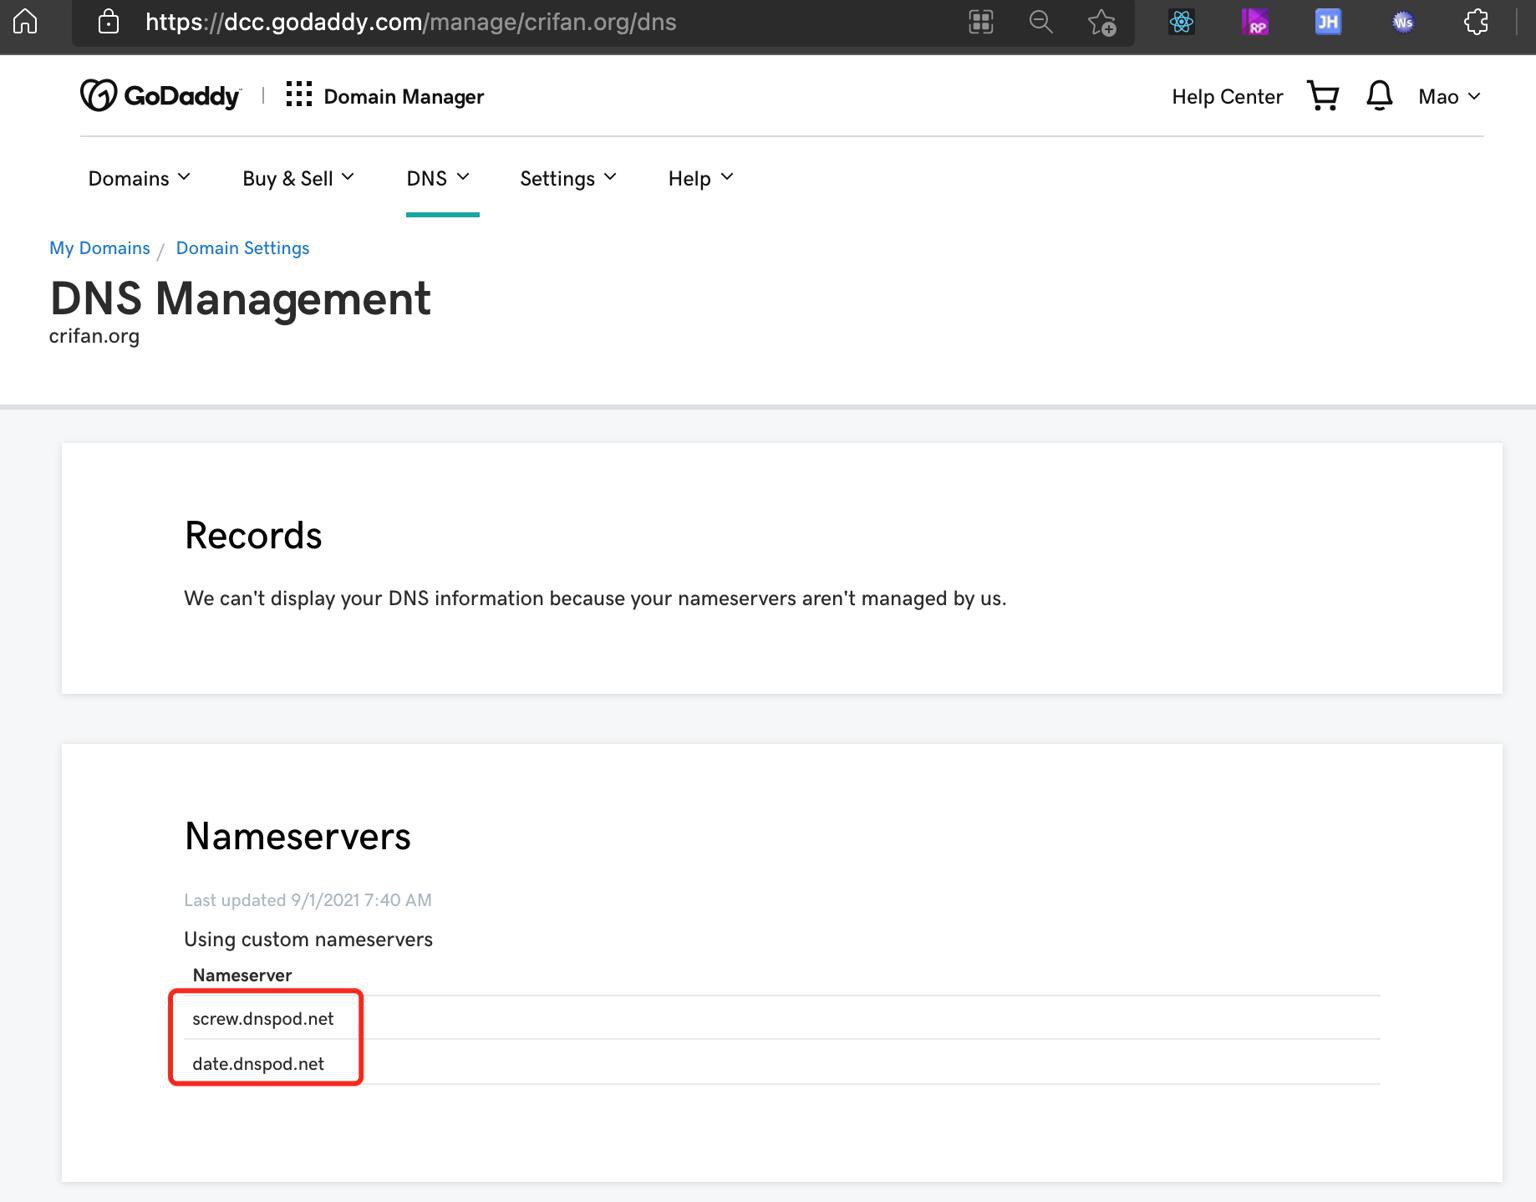Open the Domain Settings breadcrumb link
Image resolution: width=1536 pixels, height=1202 pixels.
[x=242, y=248]
